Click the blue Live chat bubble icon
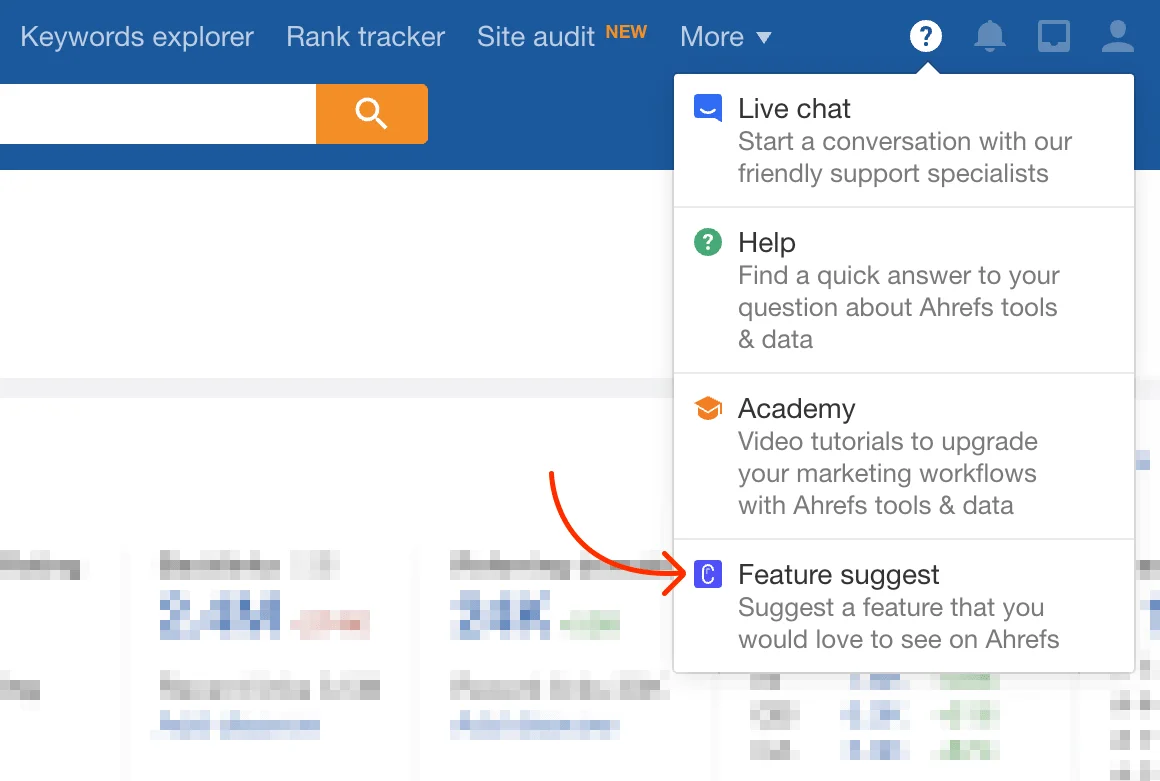 tap(708, 107)
